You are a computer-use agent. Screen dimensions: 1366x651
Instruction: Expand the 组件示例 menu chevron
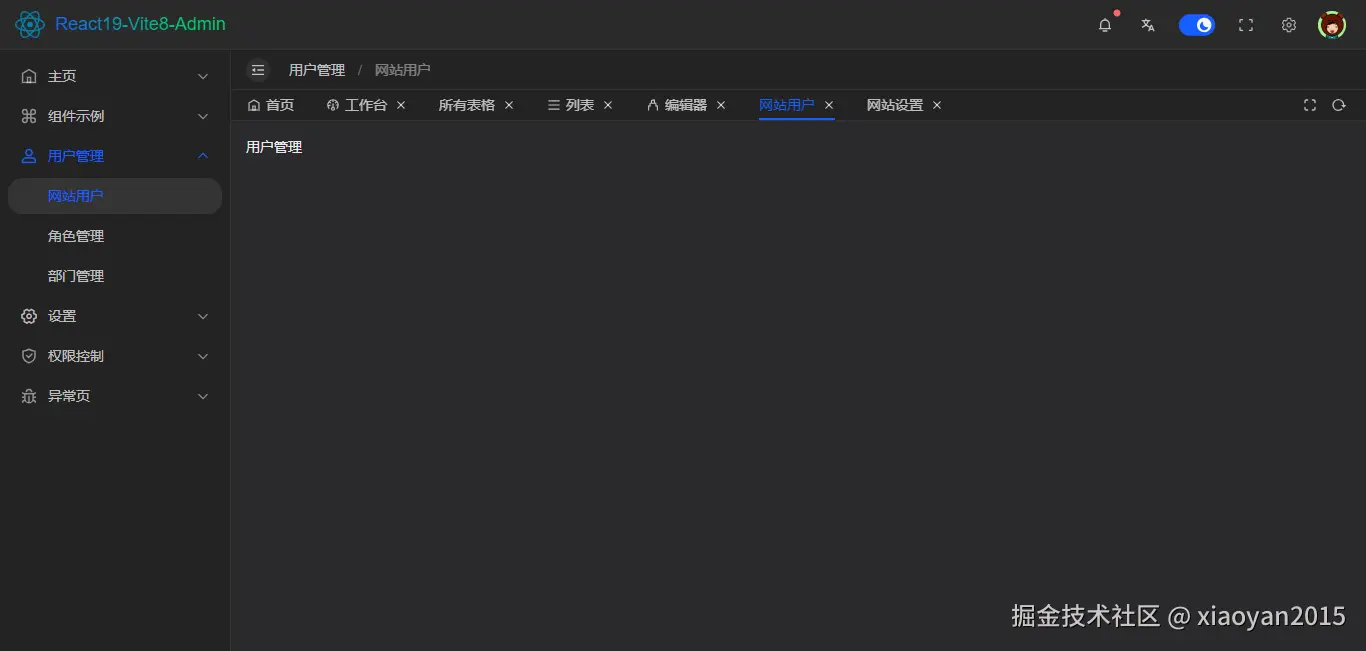[203, 116]
